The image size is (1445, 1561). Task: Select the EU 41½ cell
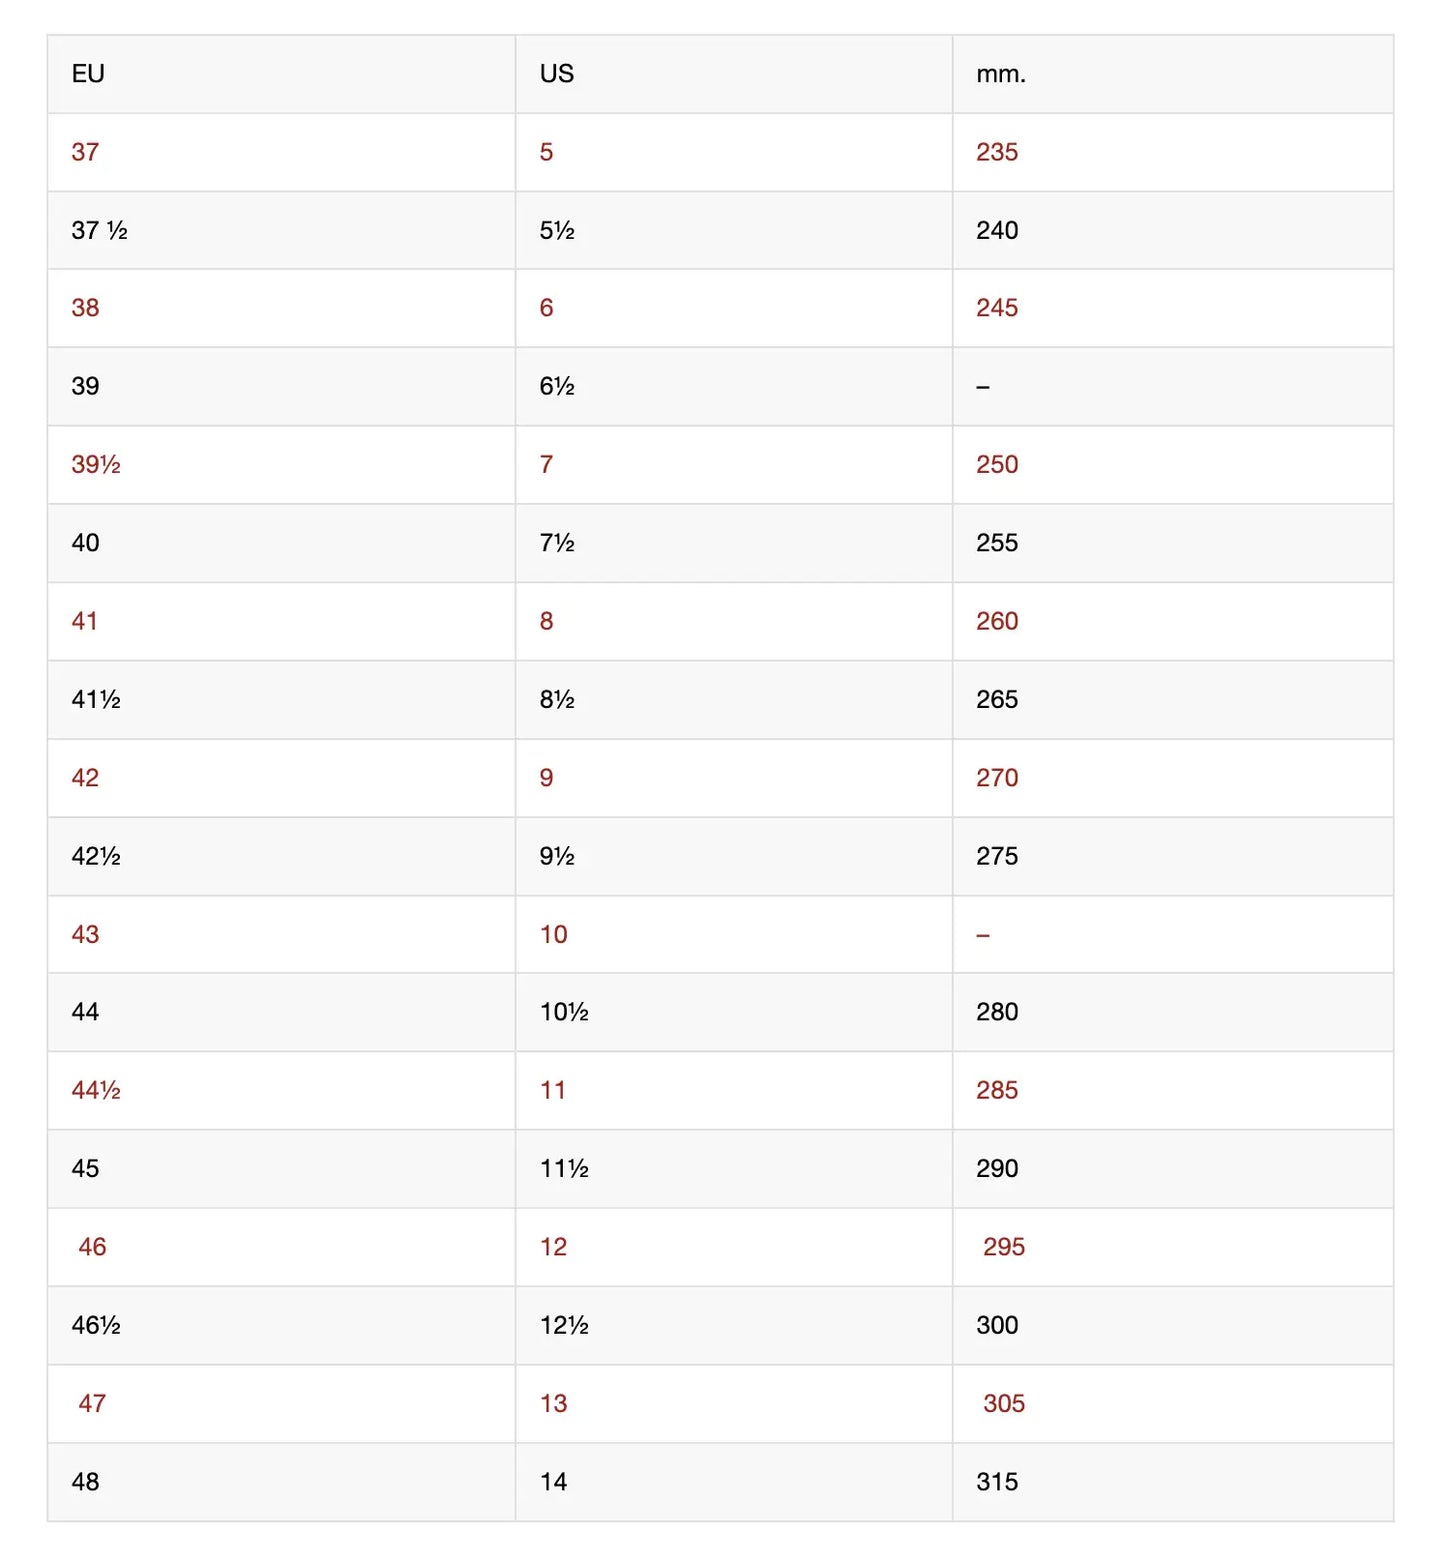coord(96,700)
